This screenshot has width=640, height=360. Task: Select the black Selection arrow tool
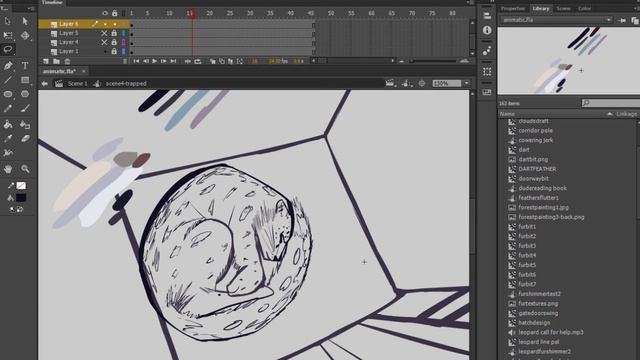(x=8, y=20)
